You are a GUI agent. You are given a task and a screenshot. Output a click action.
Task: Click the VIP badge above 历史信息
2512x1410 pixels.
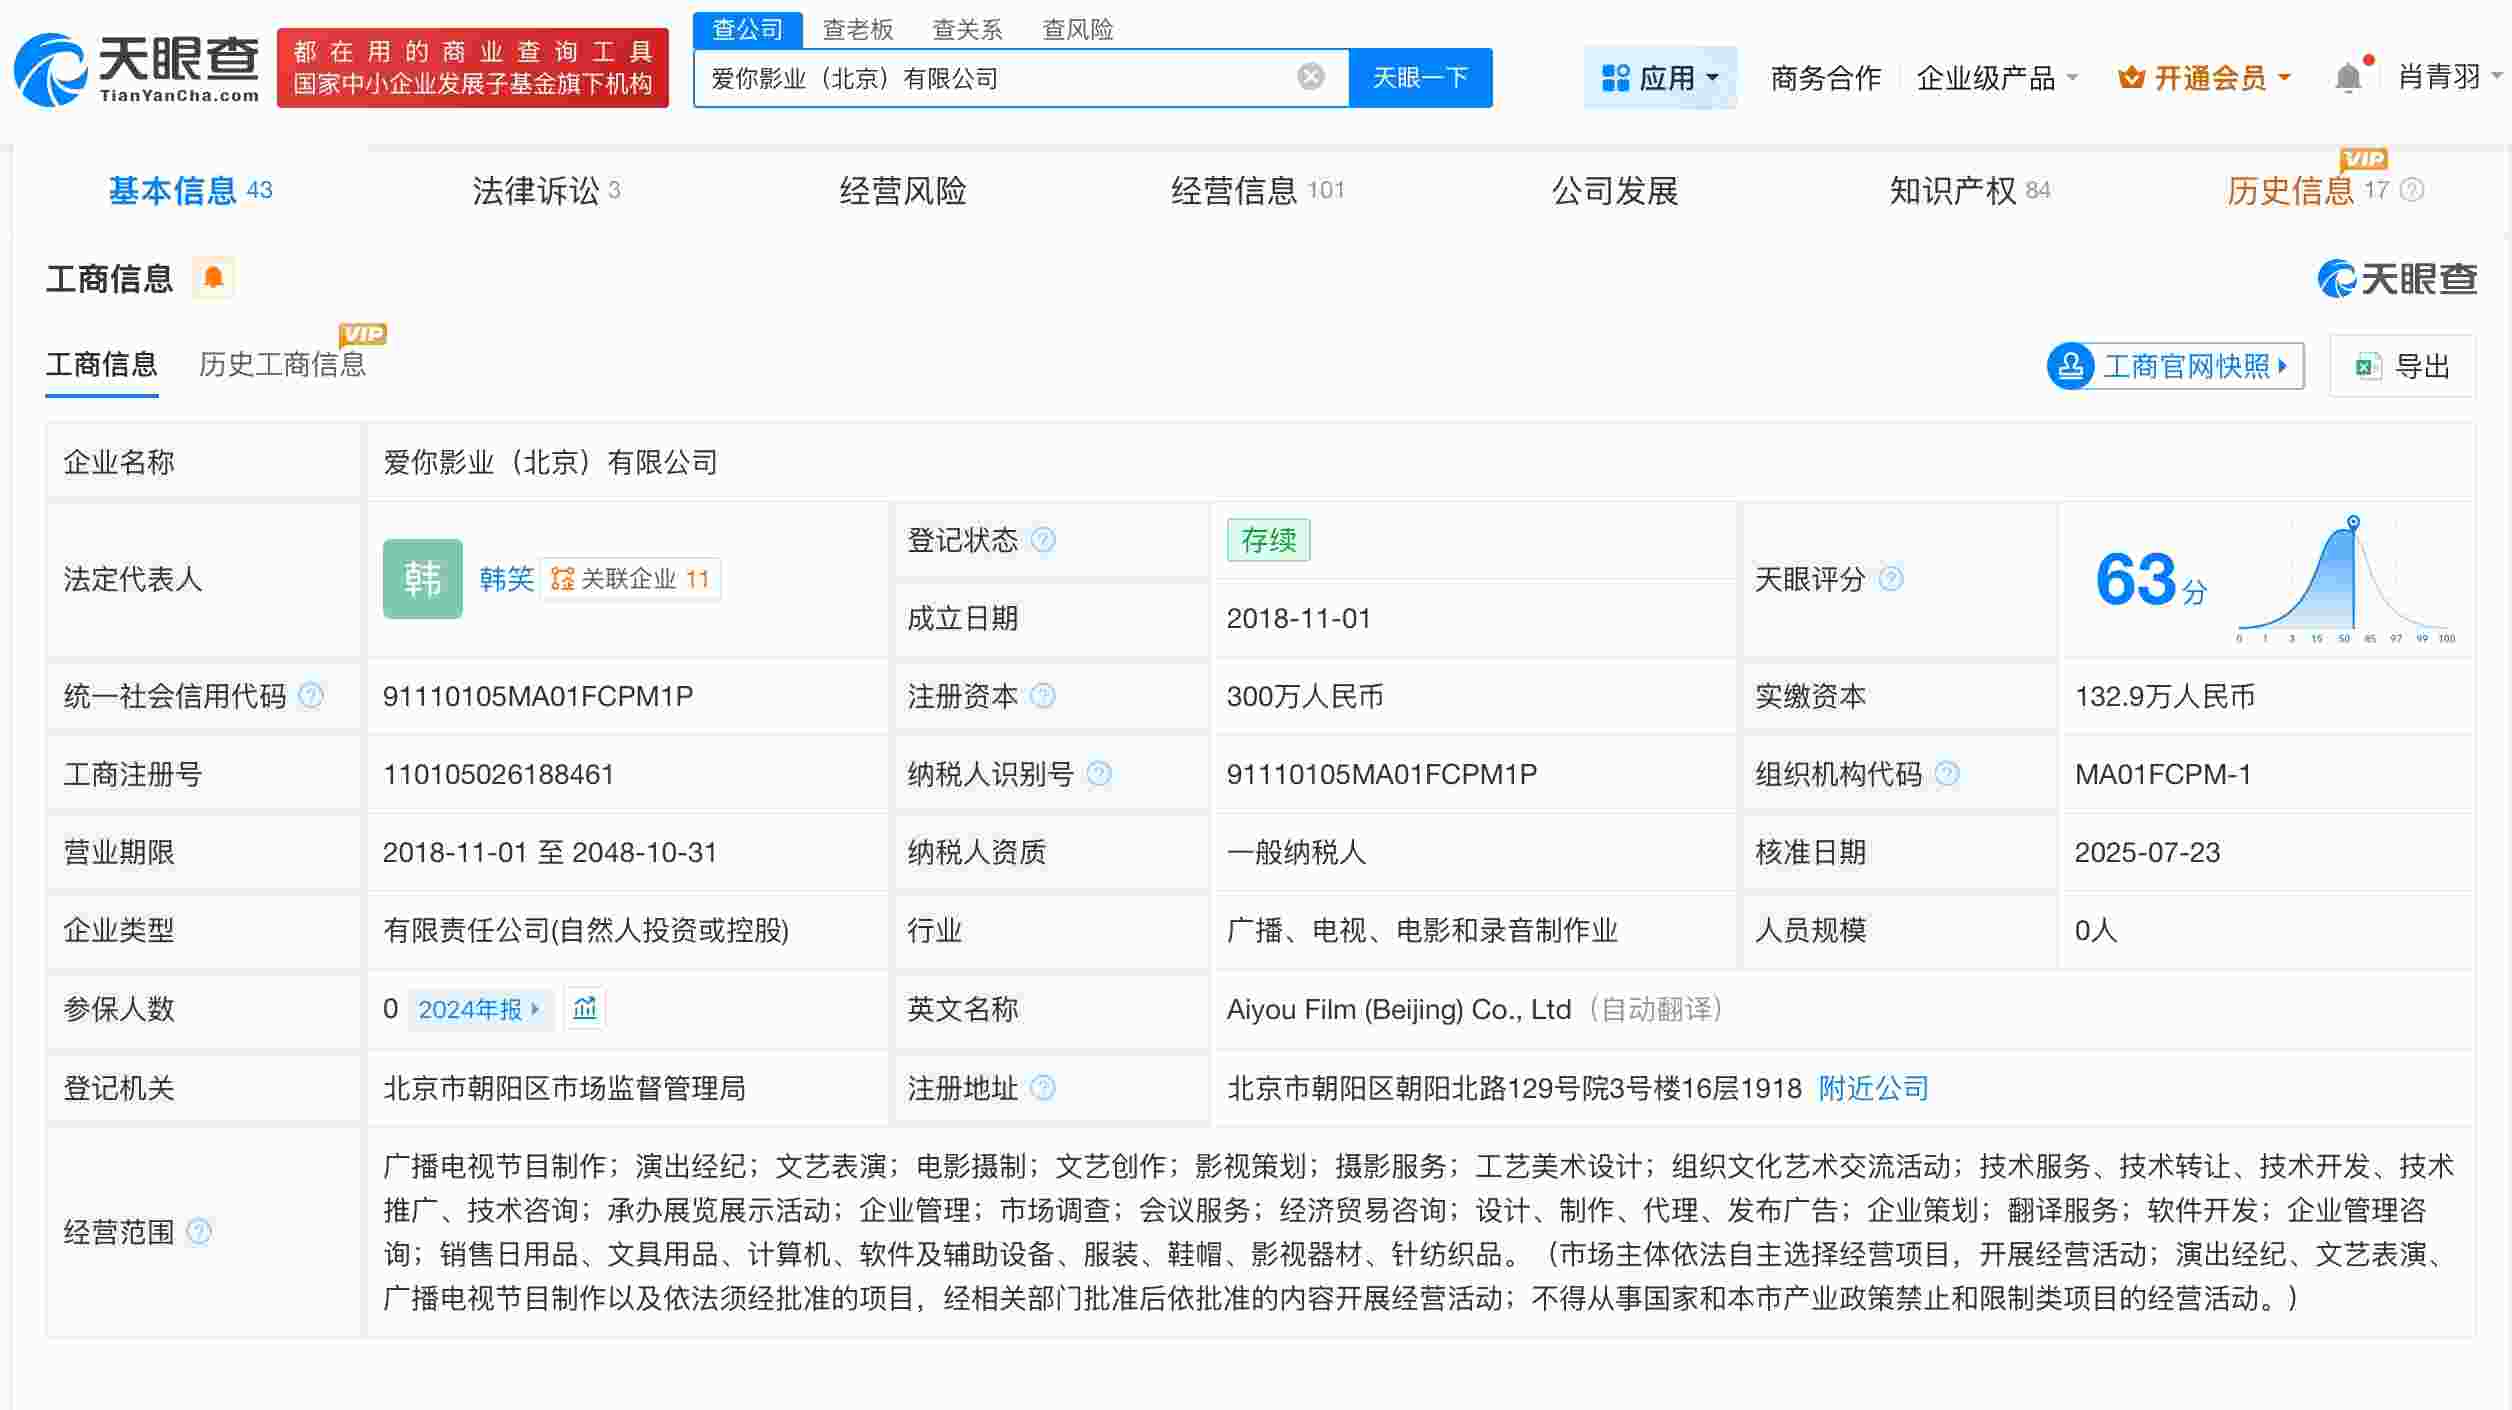click(2362, 160)
